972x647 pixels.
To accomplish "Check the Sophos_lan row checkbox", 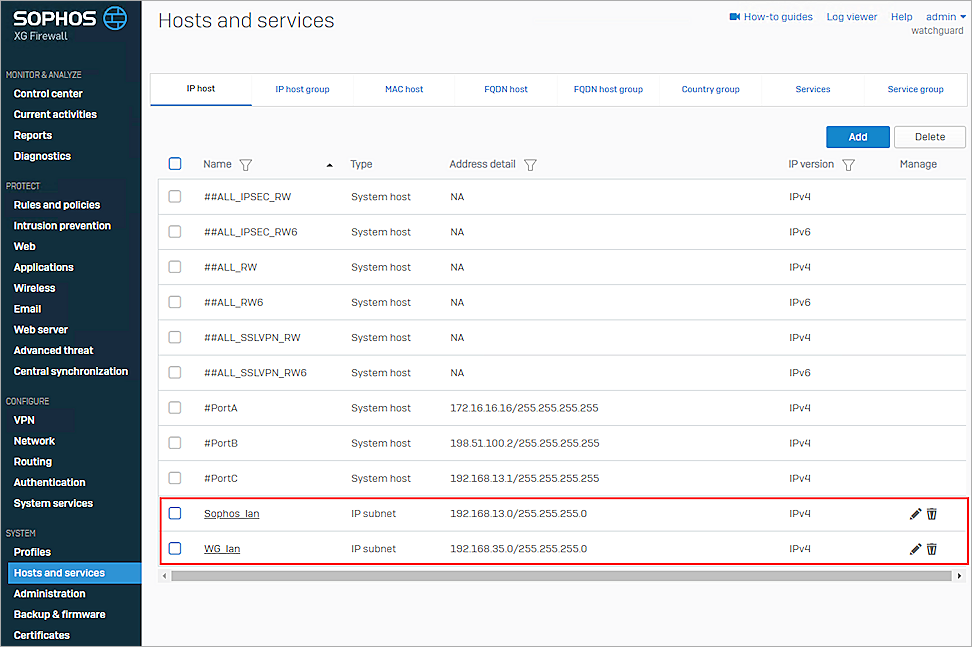I will click(175, 513).
